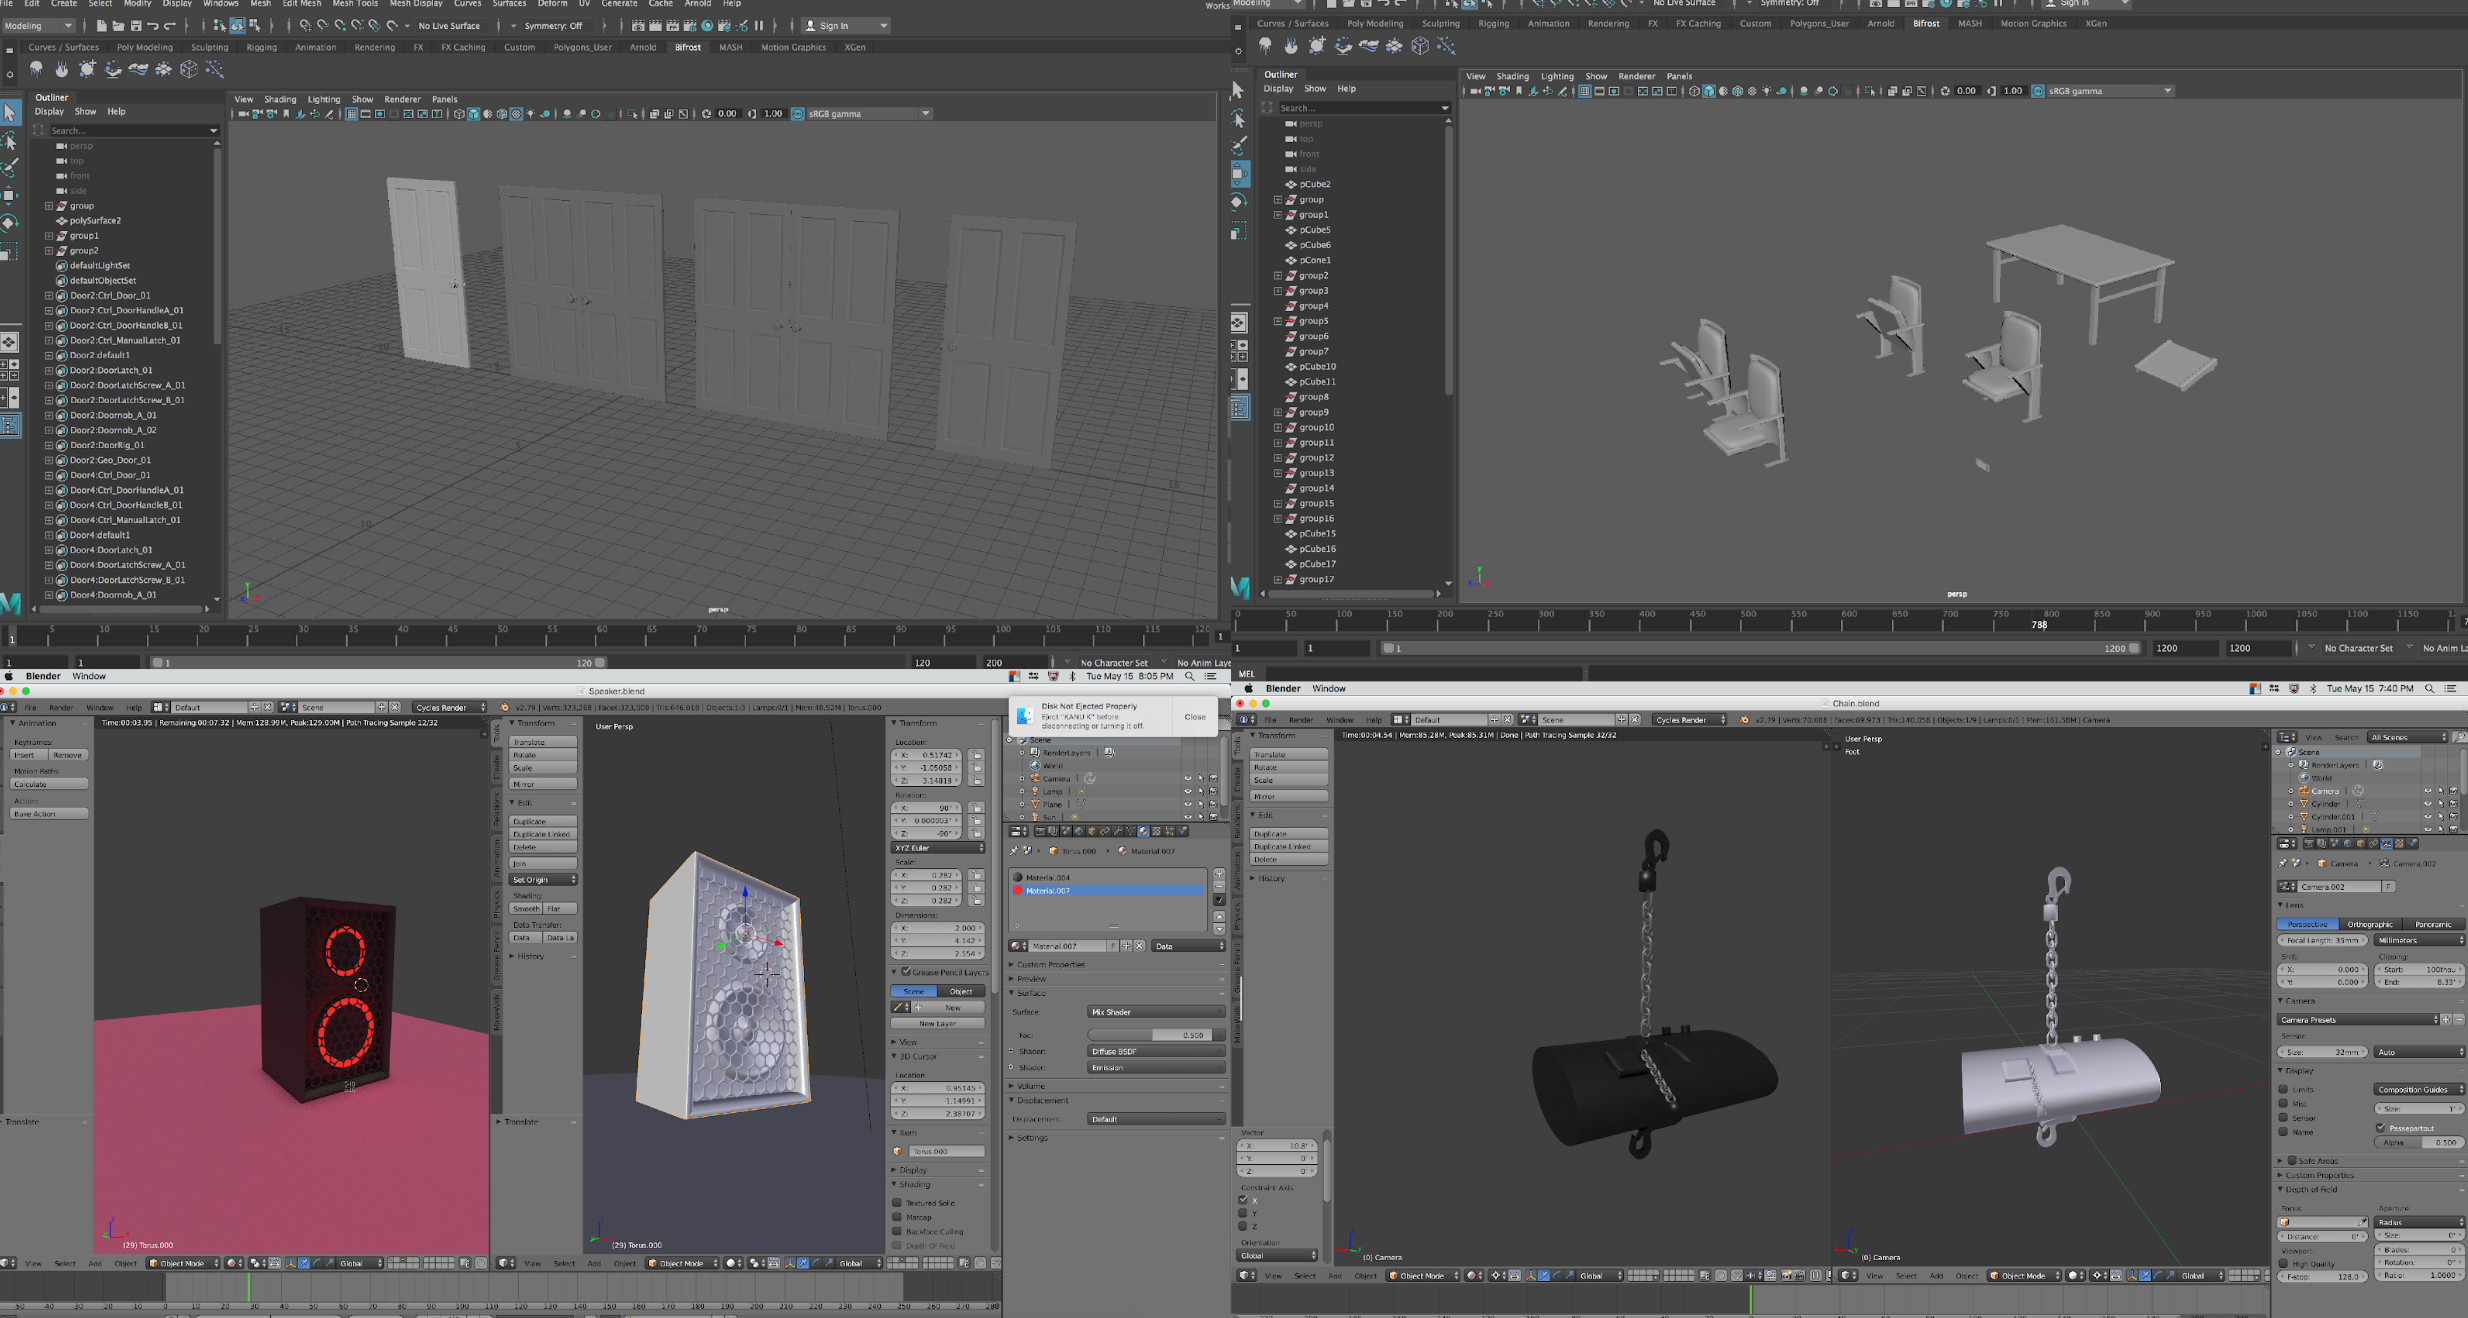Expand the Volume panel in Speaker.blend
The width and height of the screenshot is (2468, 1318).
(1031, 1086)
